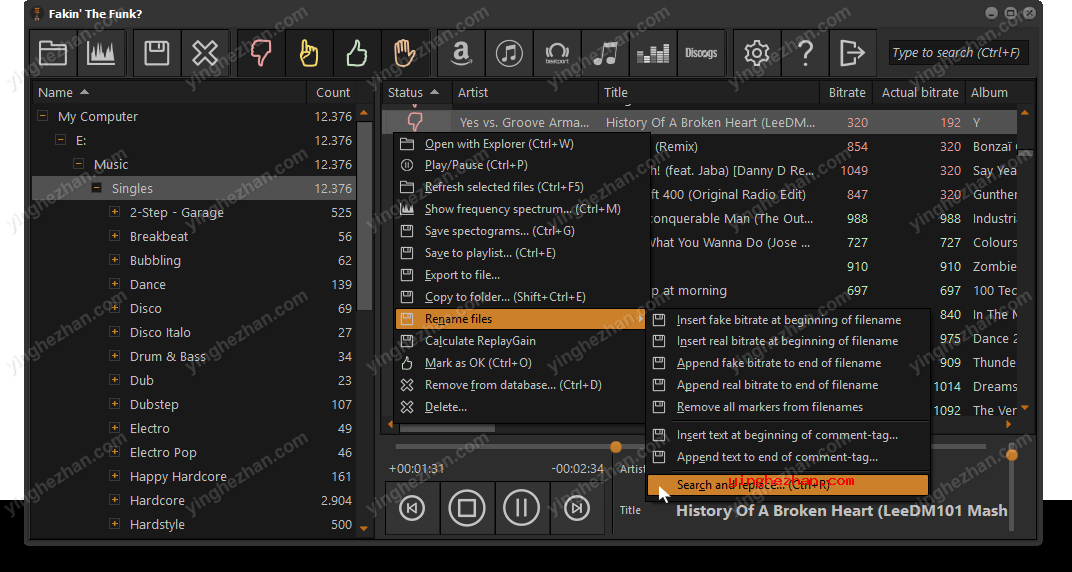
Task: Choose Delete from context menu
Action: [x=521, y=407]
